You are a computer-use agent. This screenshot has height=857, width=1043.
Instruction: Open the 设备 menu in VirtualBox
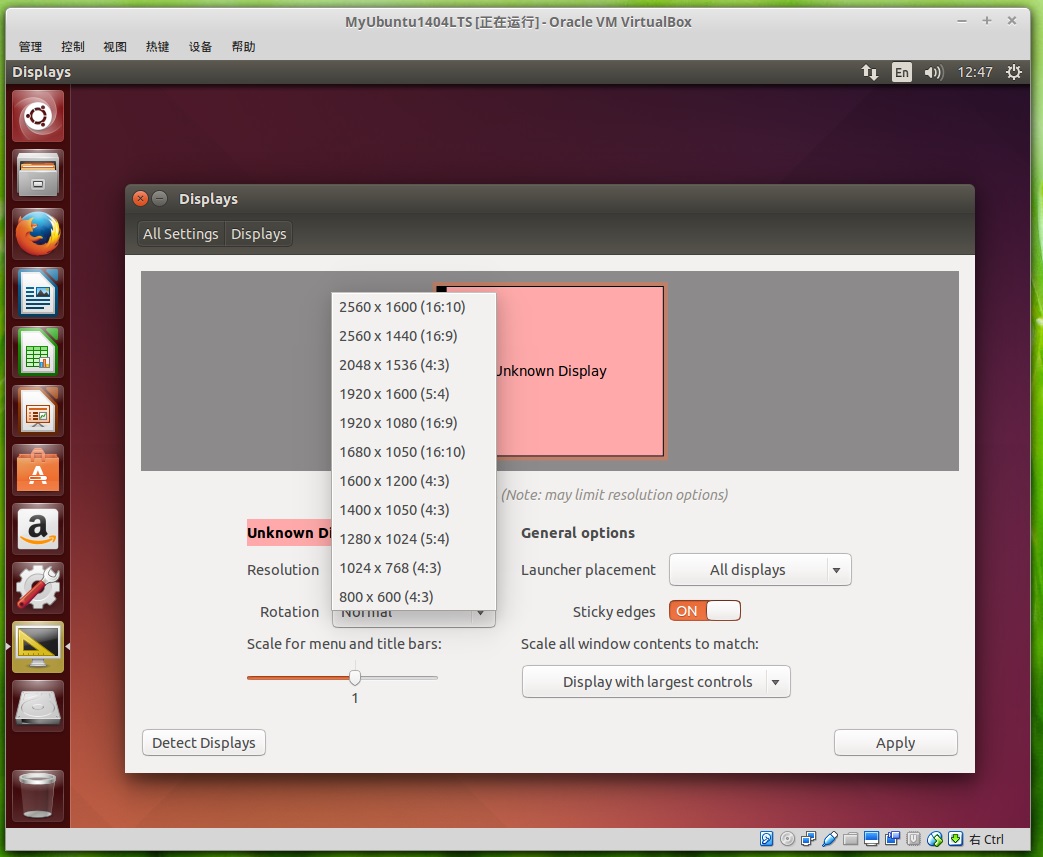click(200, 47)
